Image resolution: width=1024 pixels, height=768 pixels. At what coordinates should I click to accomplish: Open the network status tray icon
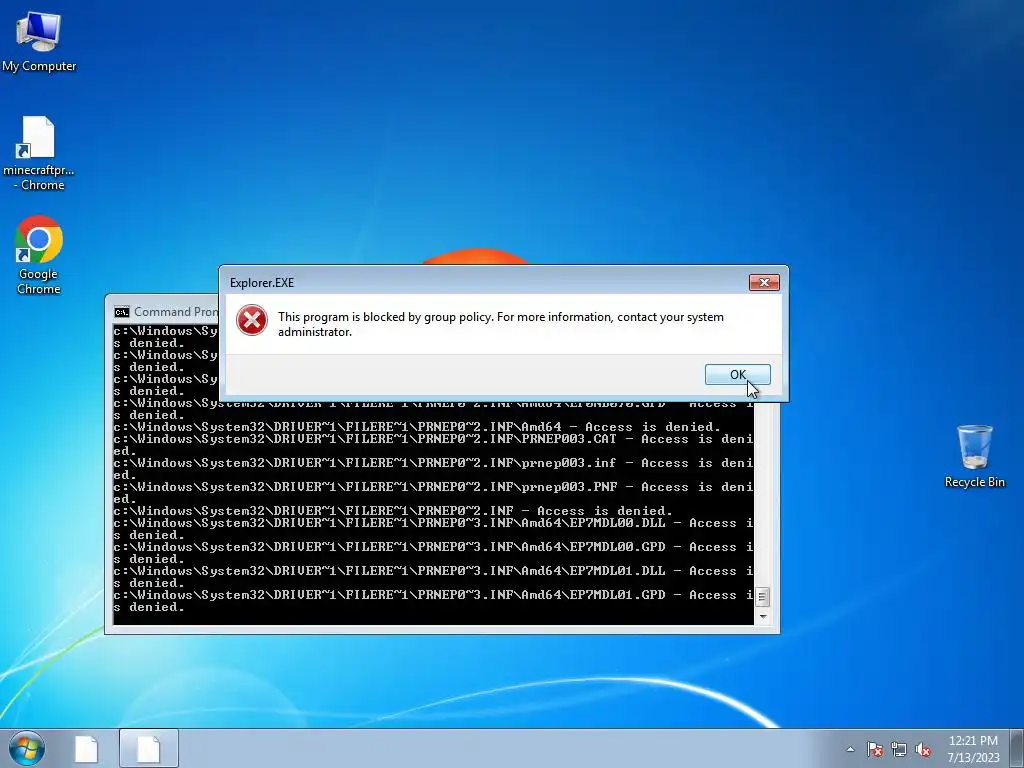coord(899,749)
